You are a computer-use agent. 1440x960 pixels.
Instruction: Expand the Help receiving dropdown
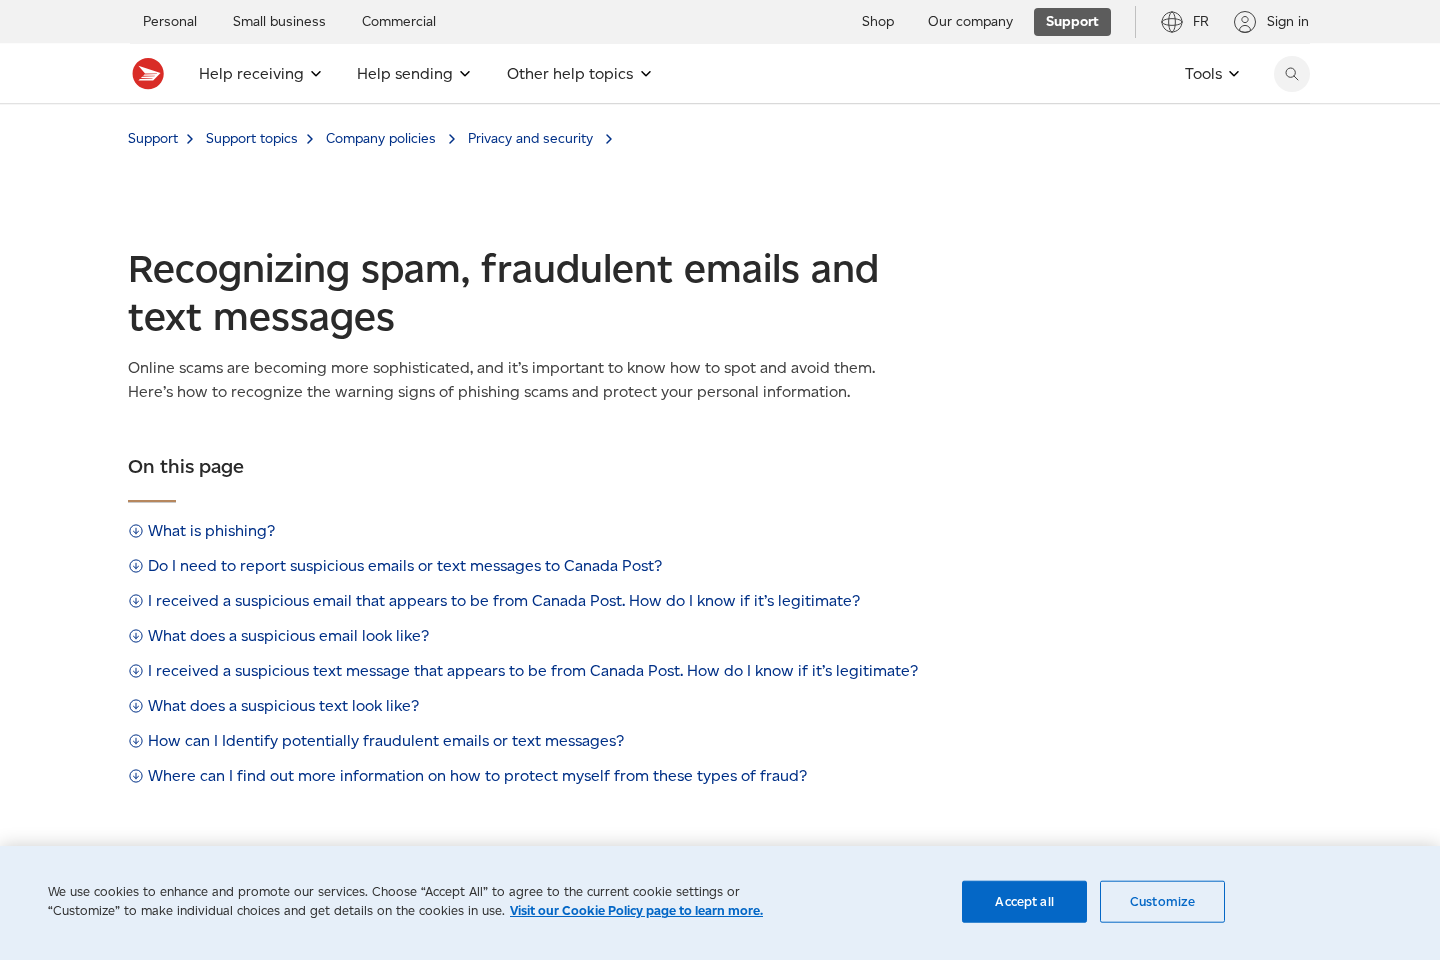pos(260,74)
